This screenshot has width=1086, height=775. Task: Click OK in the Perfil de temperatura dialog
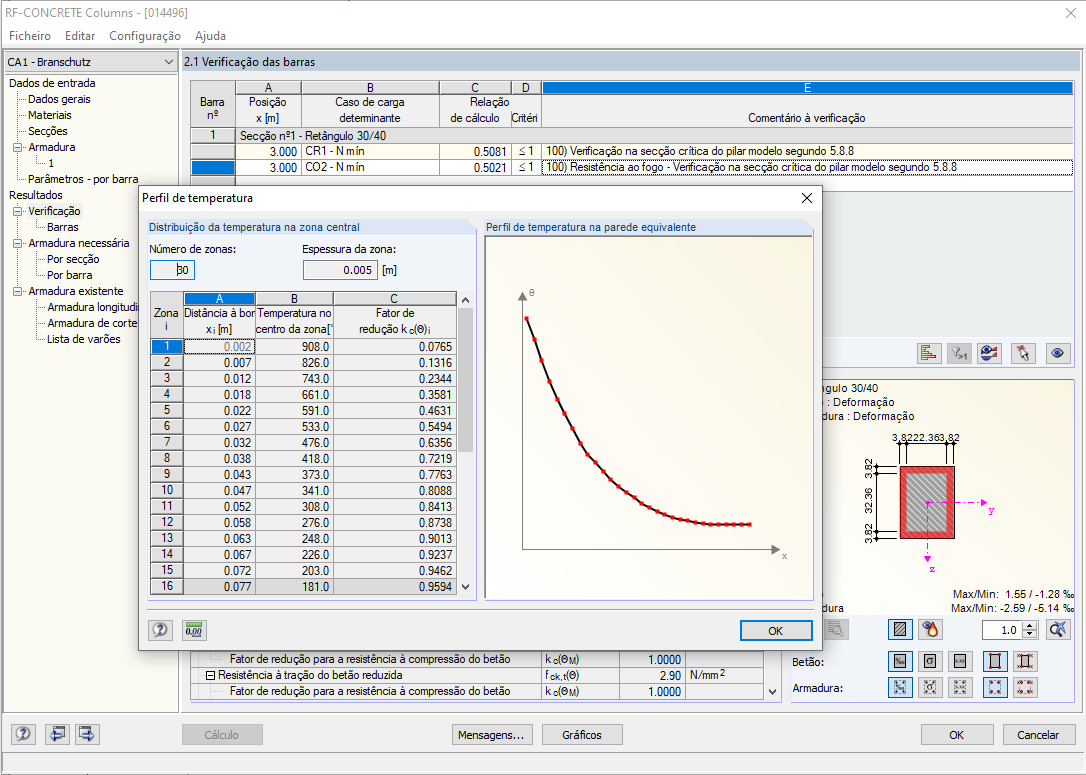point(776,631)
